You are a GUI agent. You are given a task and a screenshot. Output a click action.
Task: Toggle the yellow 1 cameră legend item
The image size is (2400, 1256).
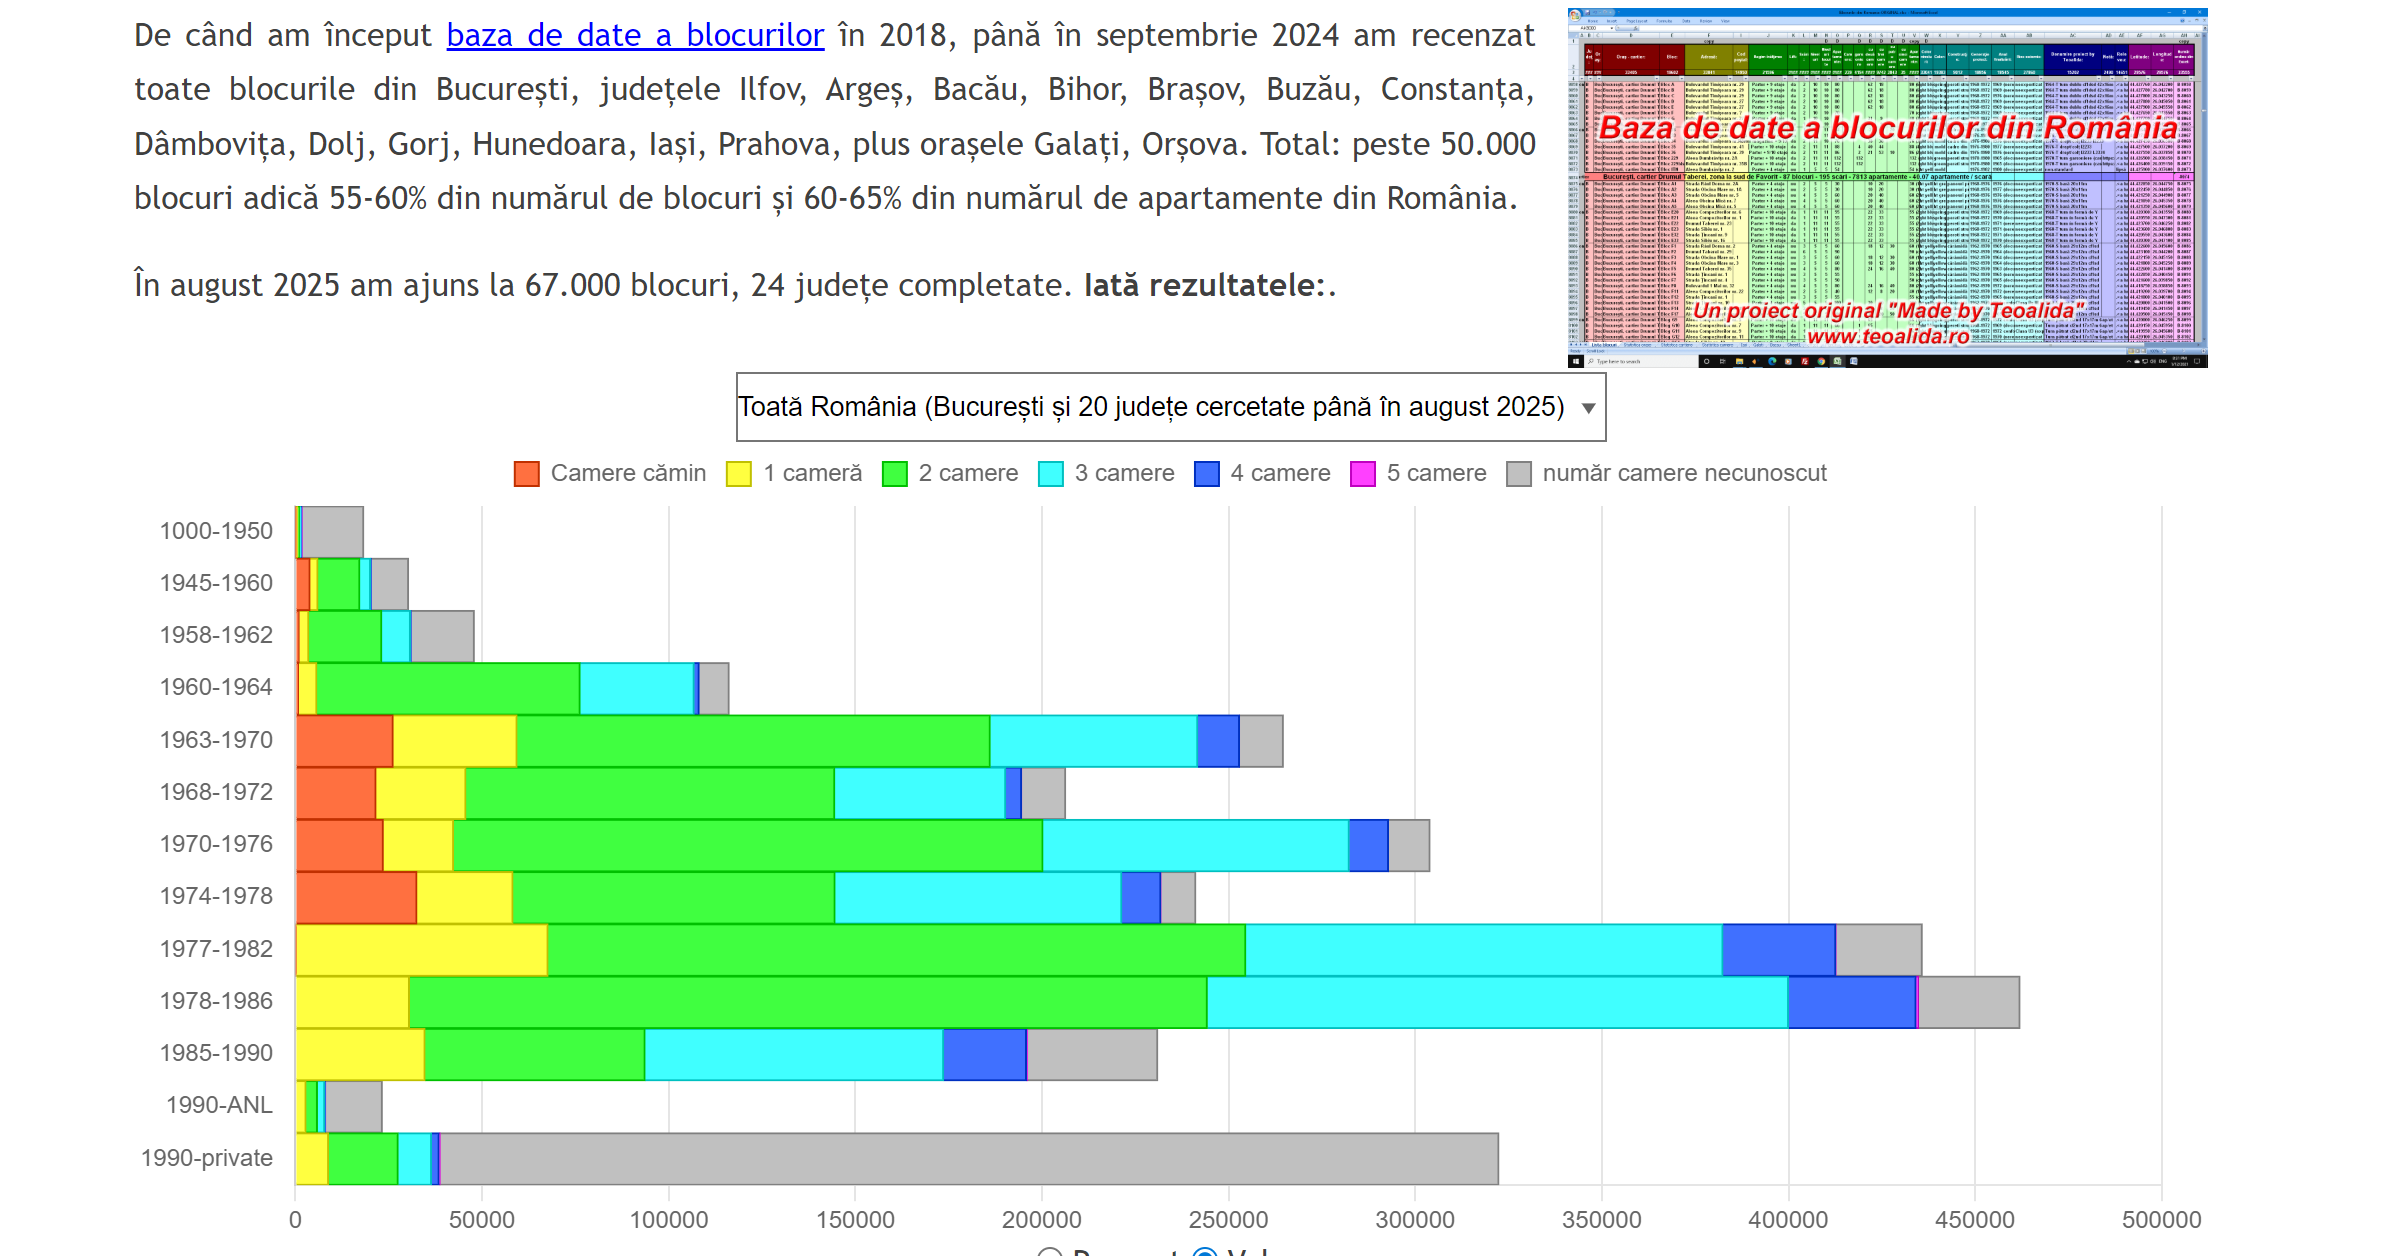click(739, 474)
